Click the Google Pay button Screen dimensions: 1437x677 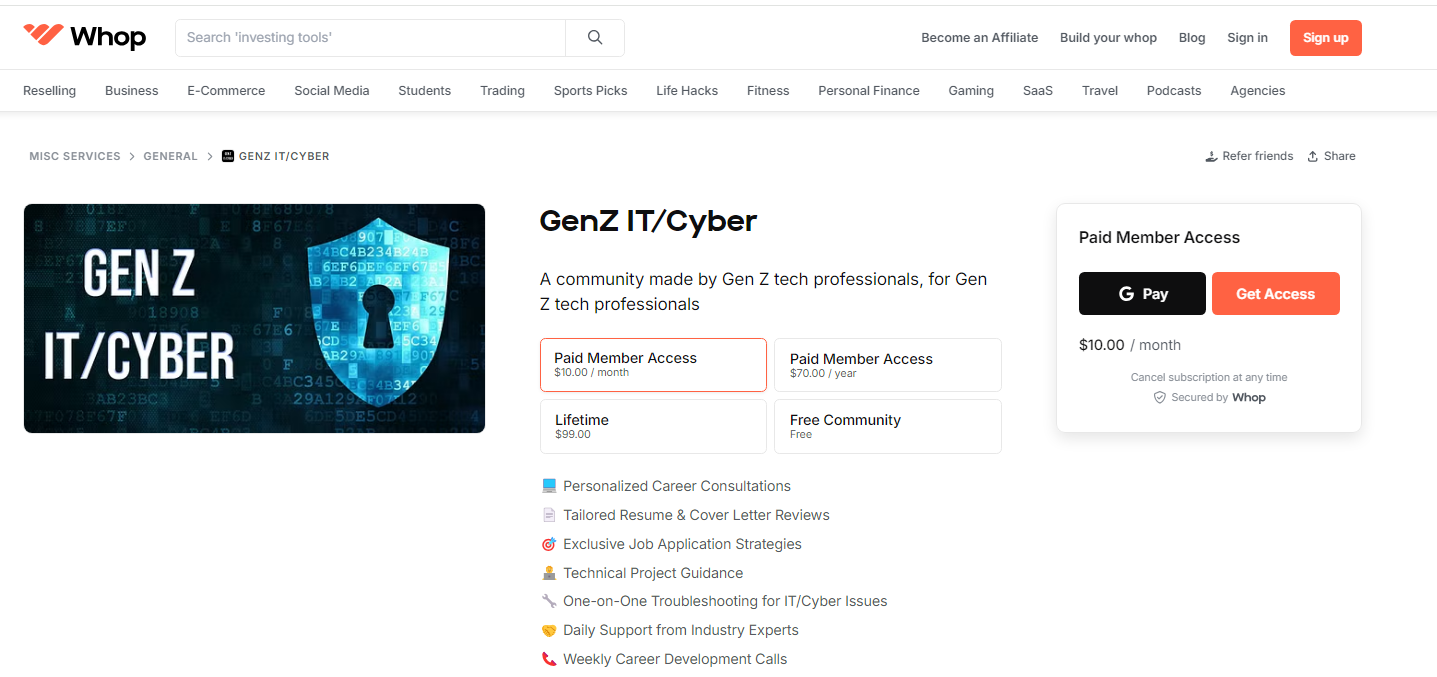(x=1143, y=294)
